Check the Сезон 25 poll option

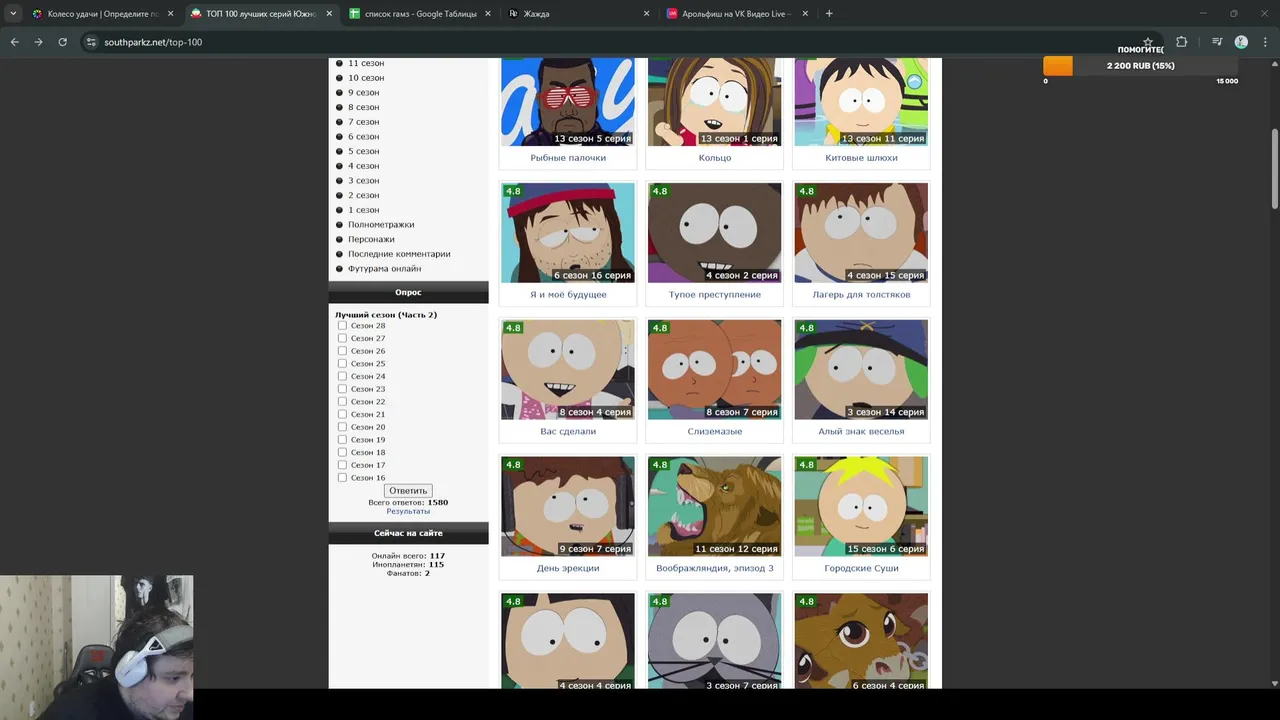pyautogui.click(x=342, y=363)
